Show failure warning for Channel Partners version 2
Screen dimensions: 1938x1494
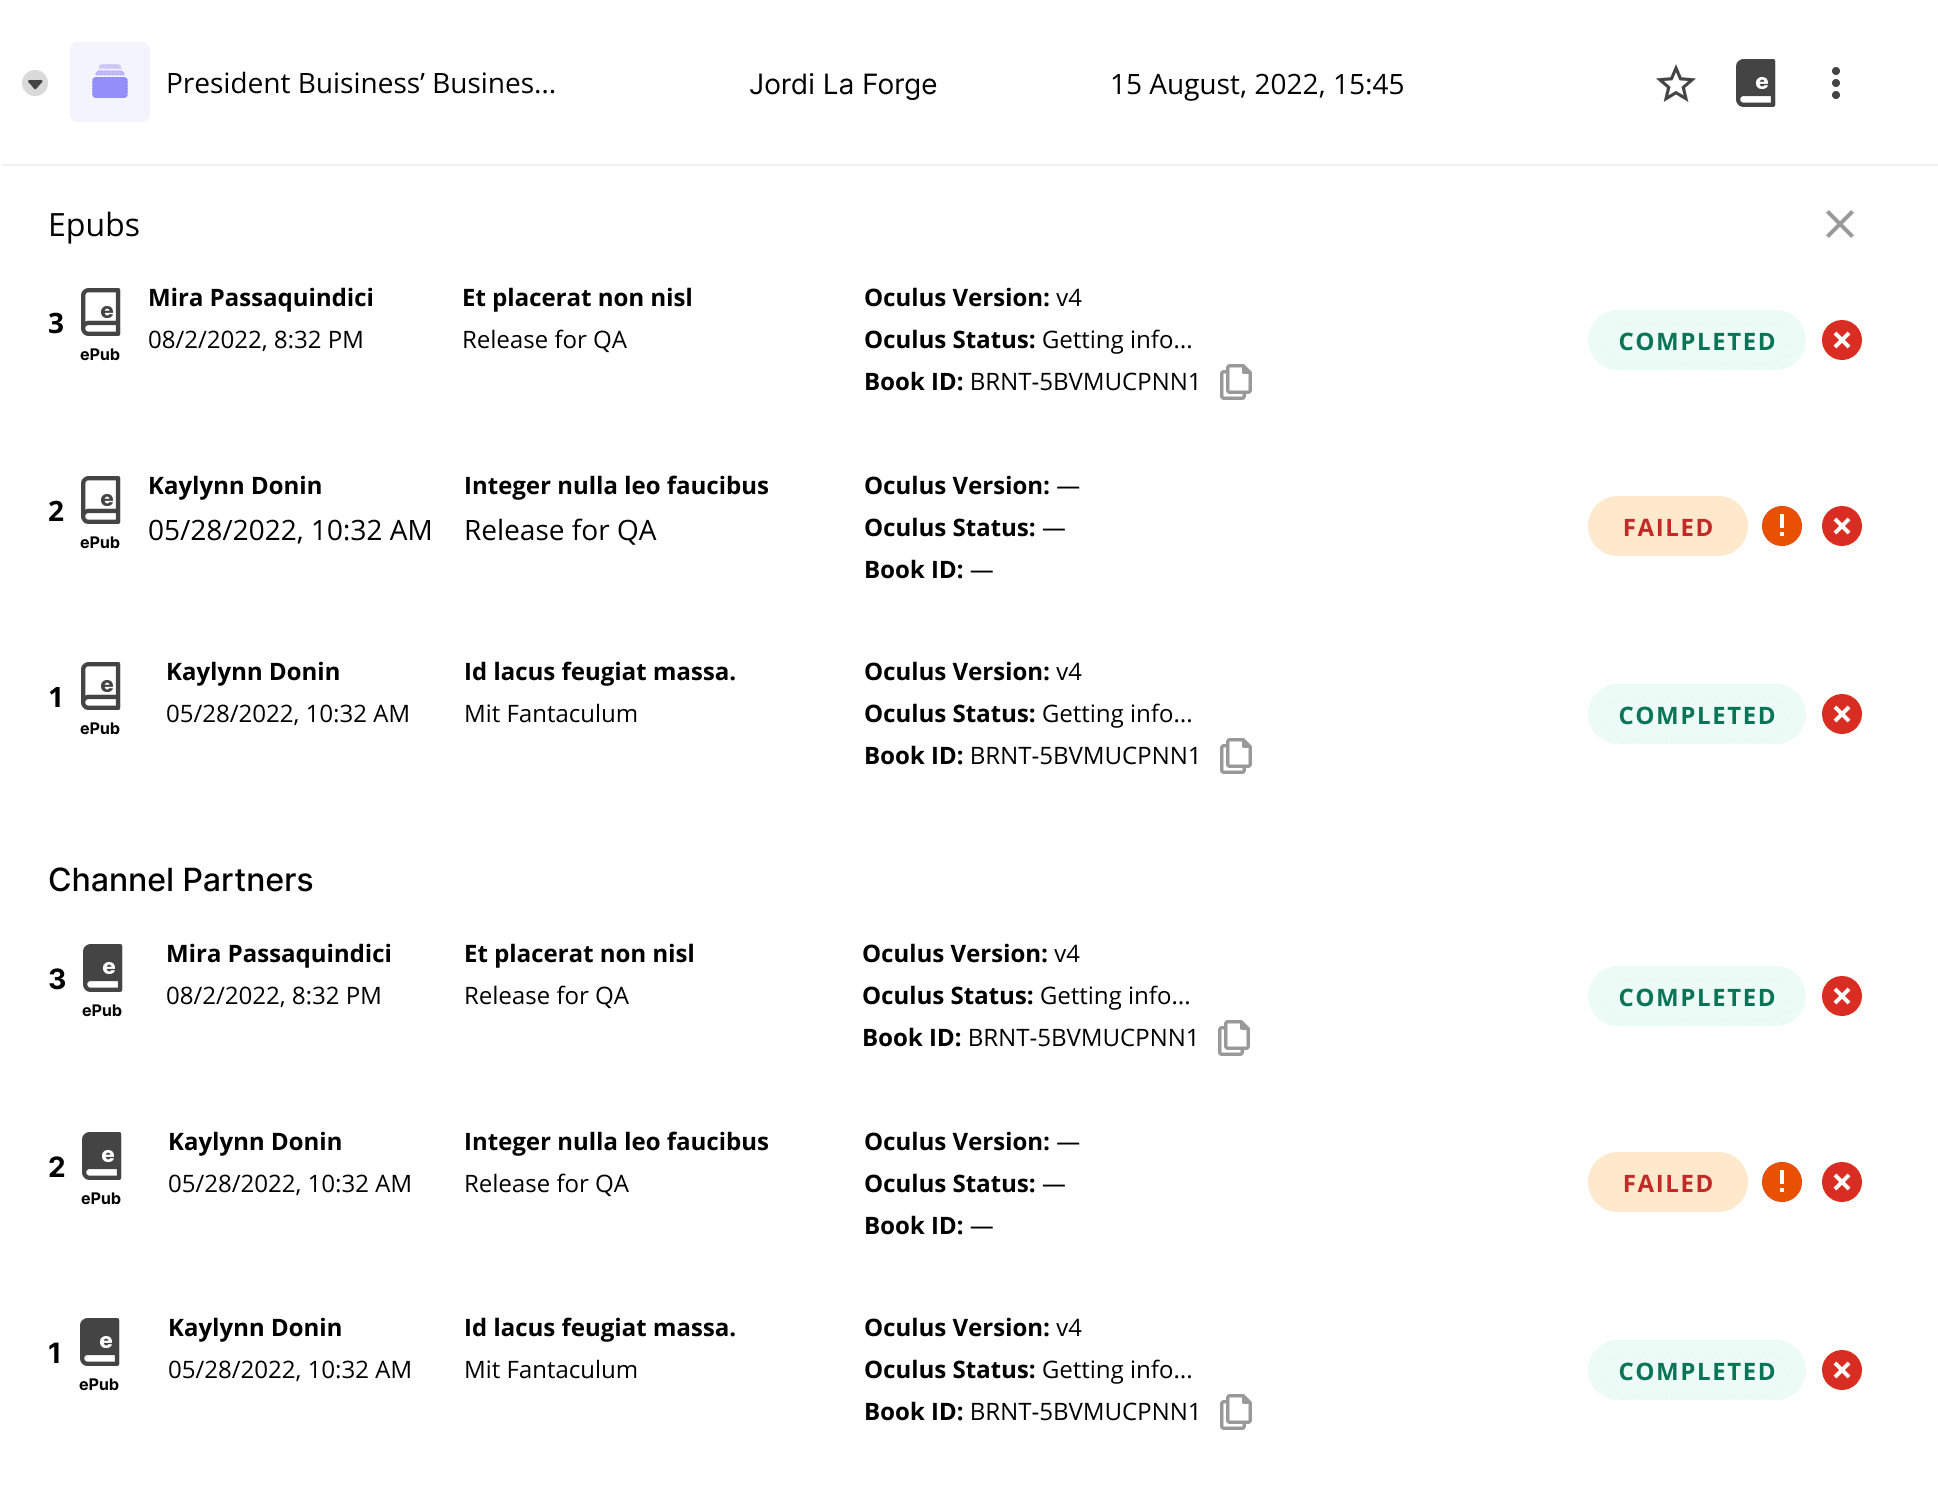click(1781, 1182)
